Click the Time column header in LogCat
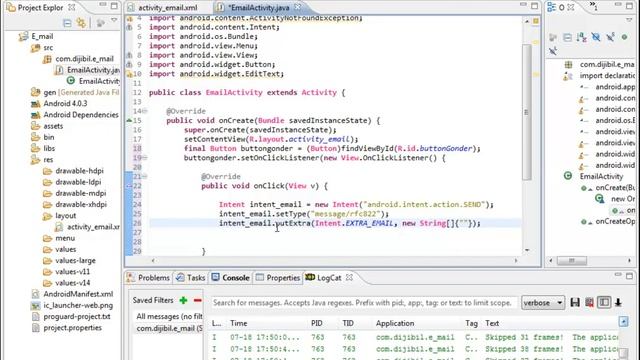 click(x=238, y=323)
